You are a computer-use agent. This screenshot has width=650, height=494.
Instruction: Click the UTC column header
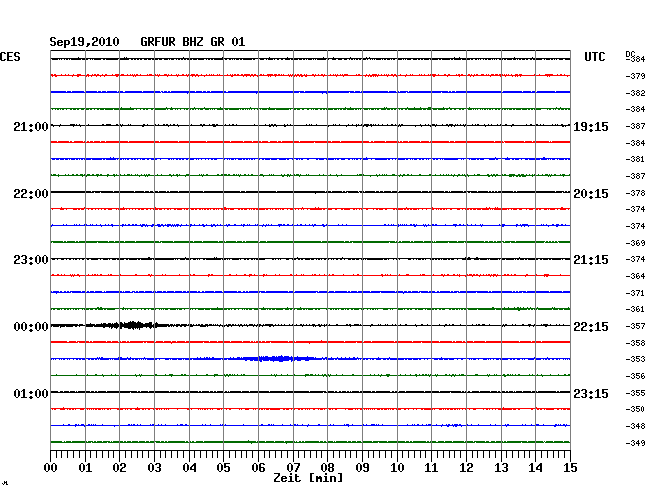pos(594,57)
